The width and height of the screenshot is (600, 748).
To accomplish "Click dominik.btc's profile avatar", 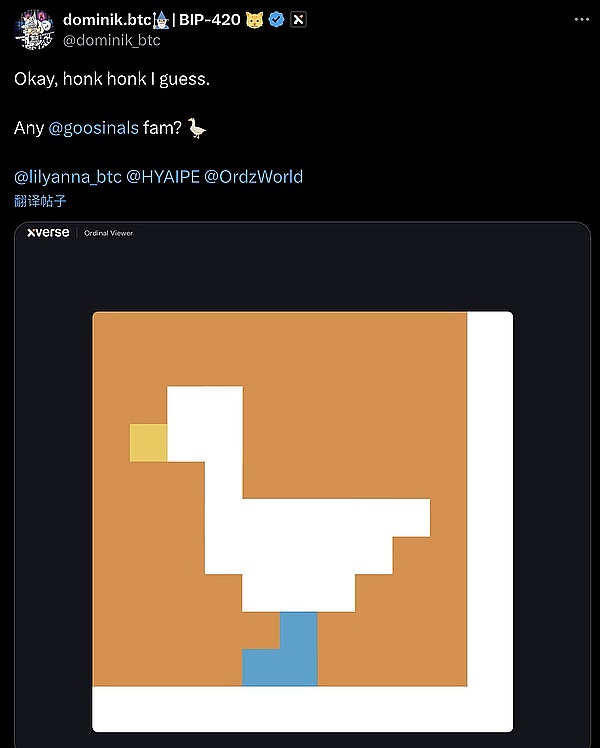I will click(34, 30).
